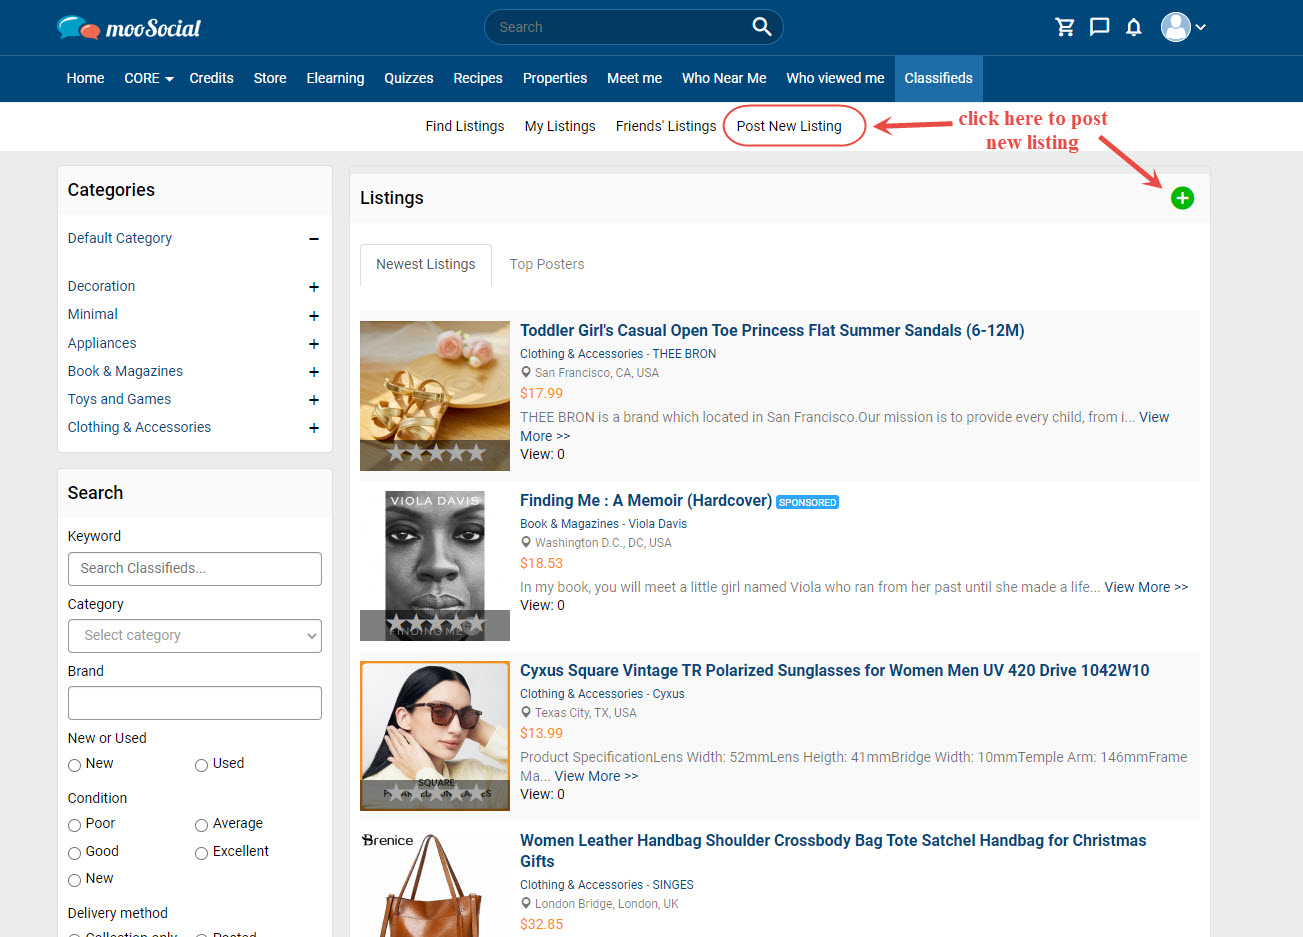Click the Post New Listing link
The image size is (1303, 937).
789,126
